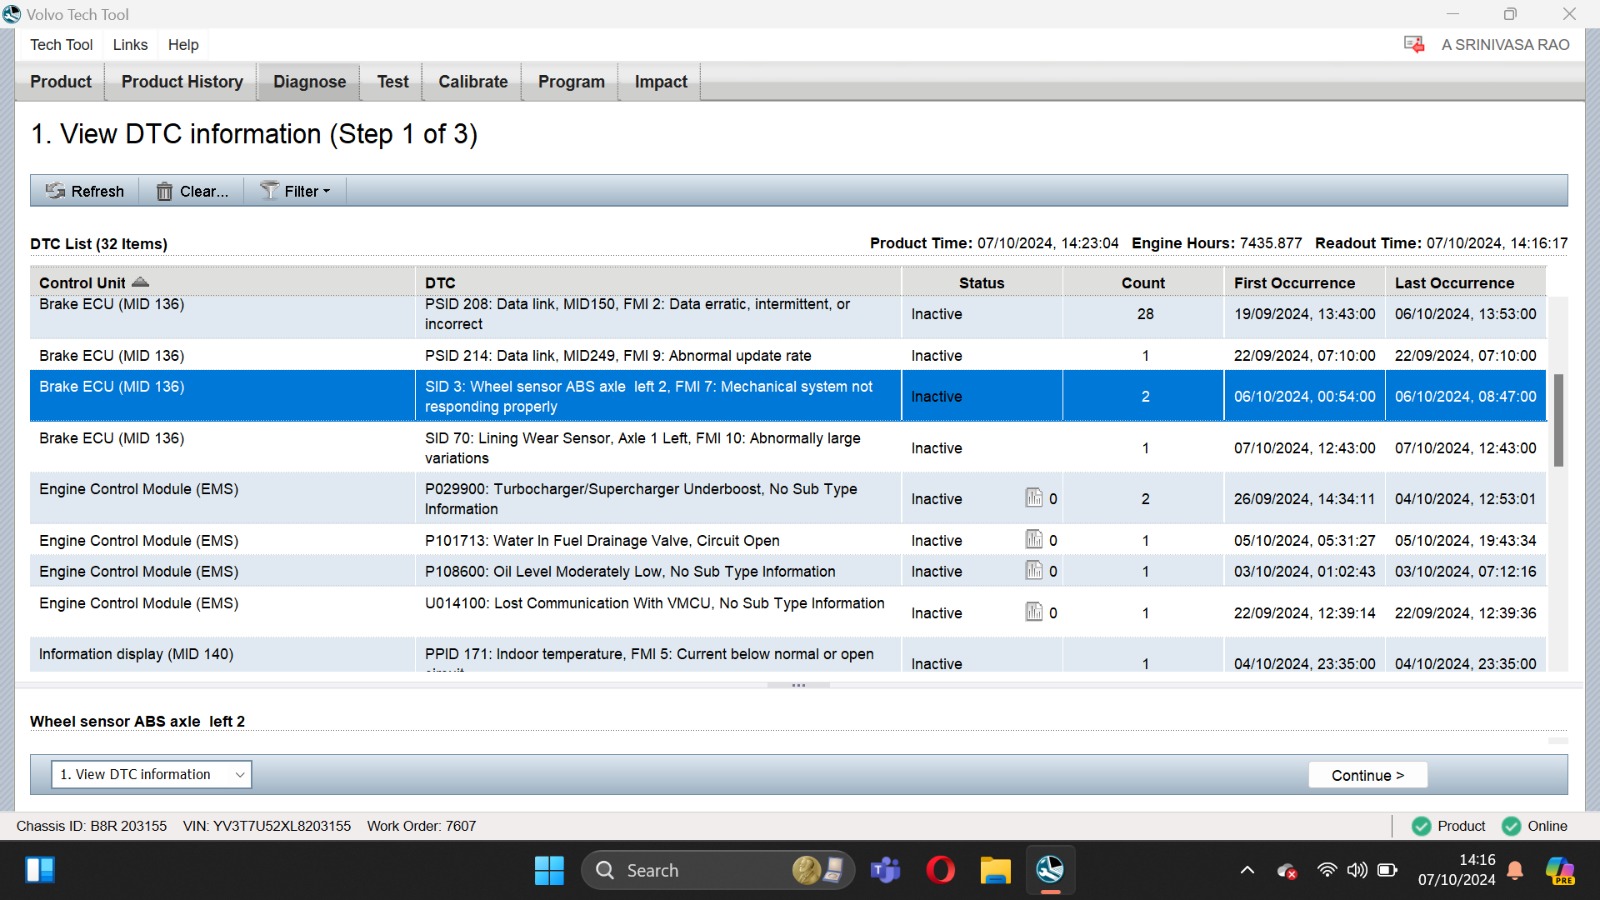Click the Continue > button

tap(1367, 775)
